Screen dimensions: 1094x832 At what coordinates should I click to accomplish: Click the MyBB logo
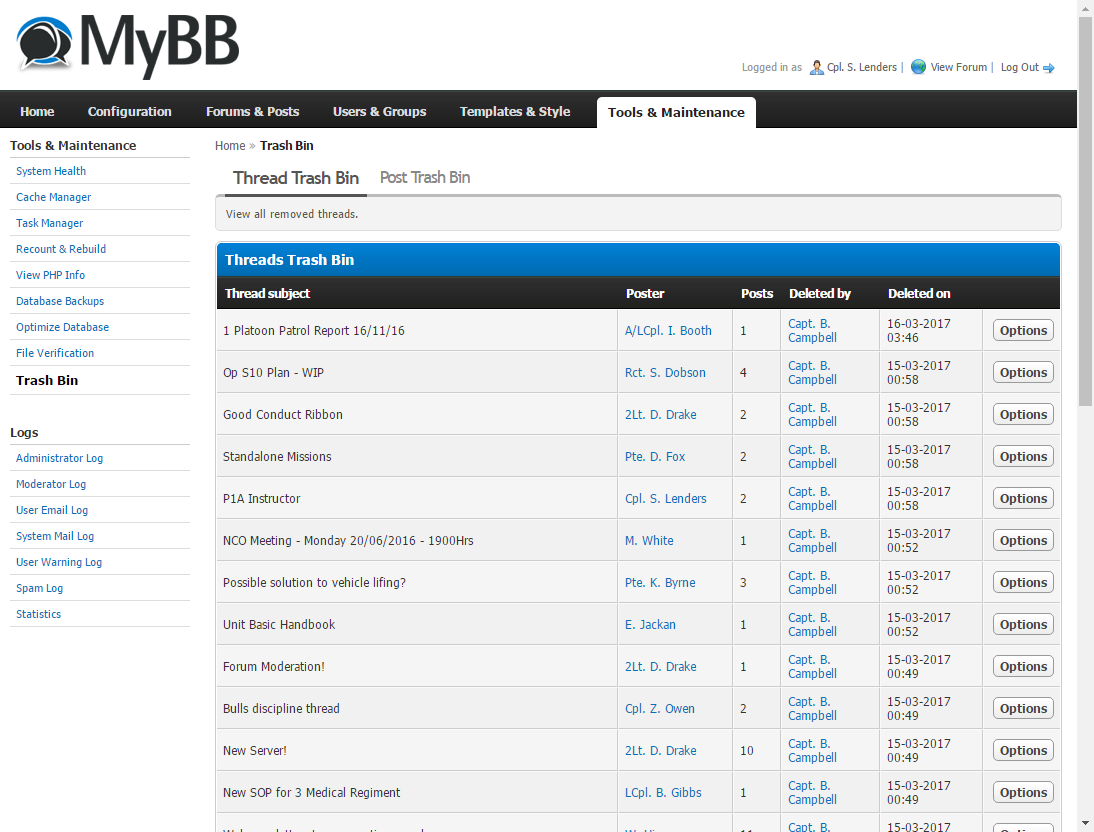coord(127,44)
